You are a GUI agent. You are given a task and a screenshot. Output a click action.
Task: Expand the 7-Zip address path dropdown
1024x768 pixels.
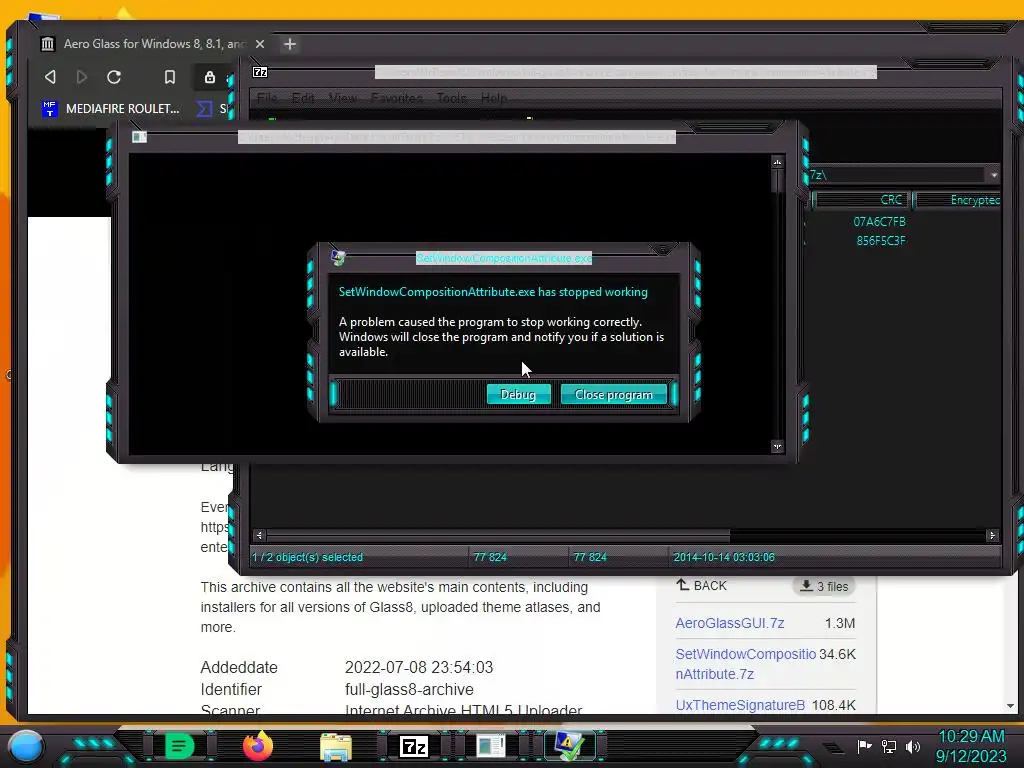(994, 175)
